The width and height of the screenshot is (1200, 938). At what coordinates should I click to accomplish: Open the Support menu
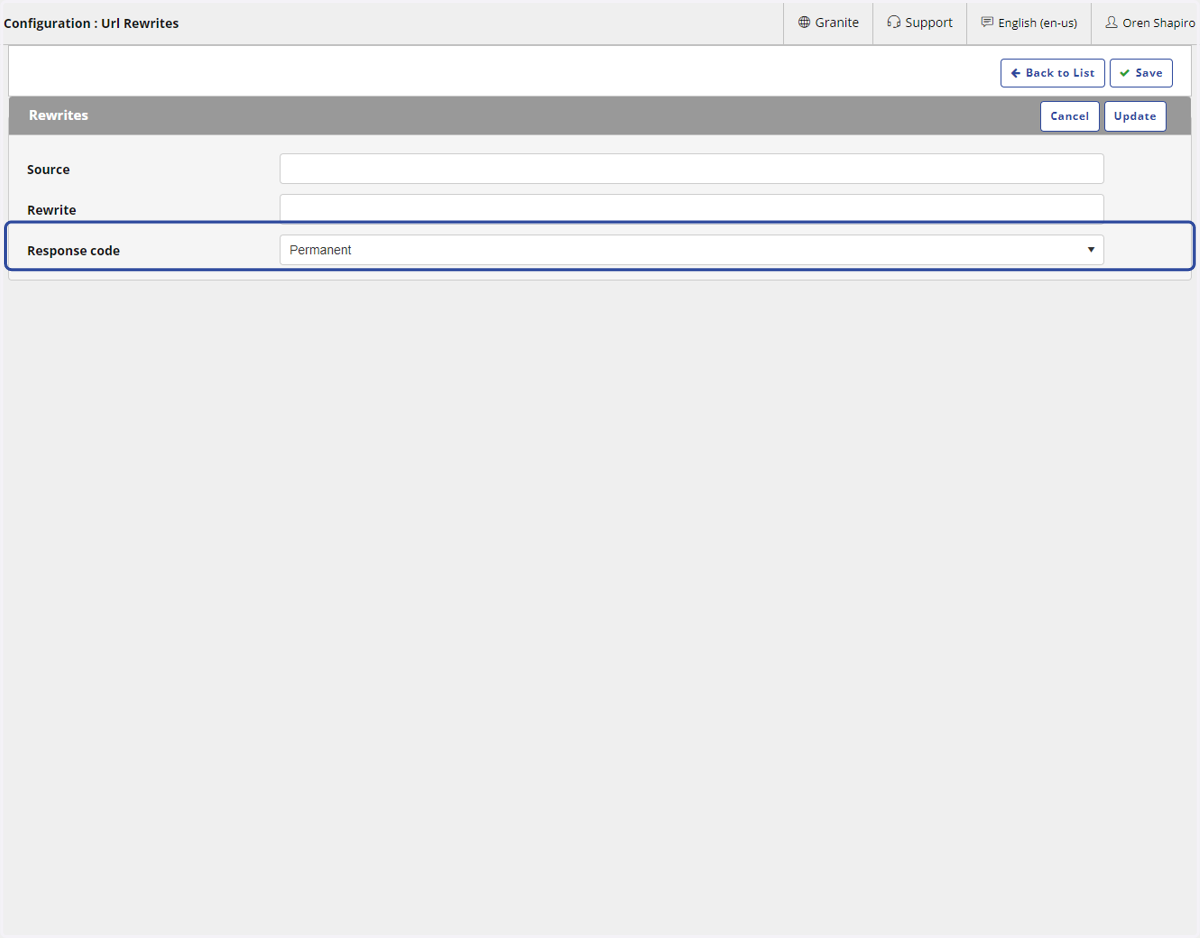coord(920,22)
